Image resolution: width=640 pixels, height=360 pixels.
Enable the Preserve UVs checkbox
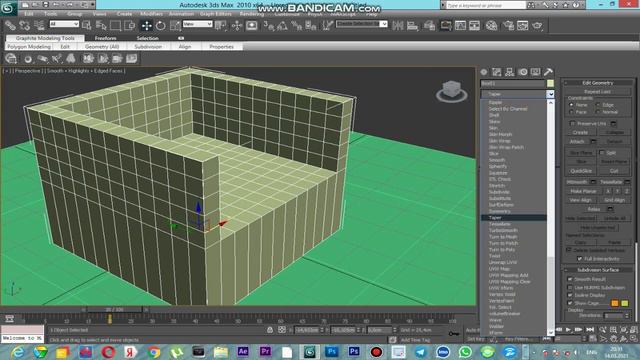pyautogui.click(x=572, y=123)
